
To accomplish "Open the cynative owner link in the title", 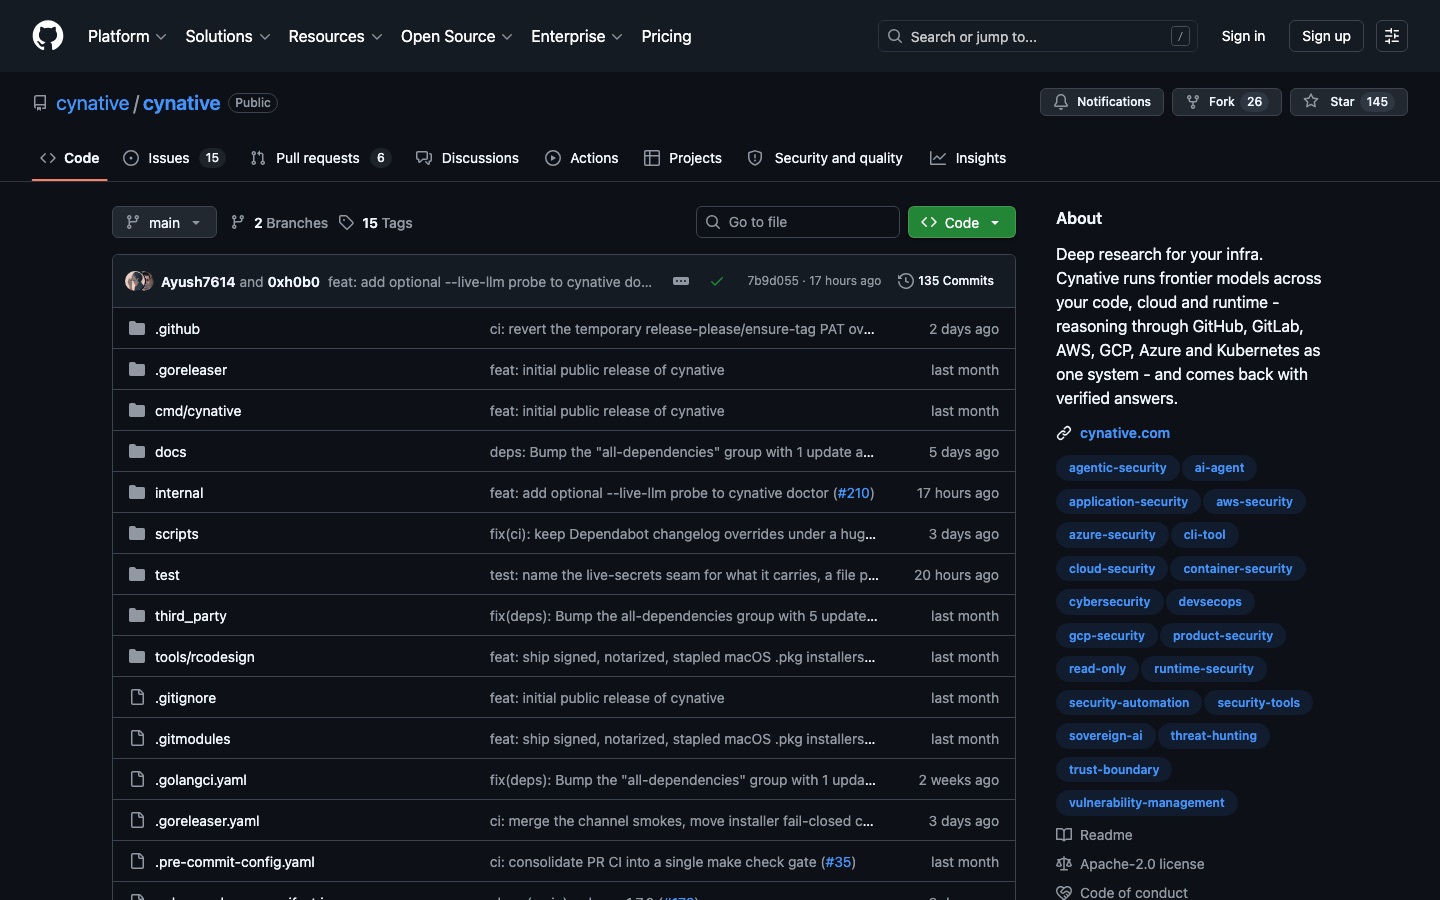I will click(x=92, y=103).
